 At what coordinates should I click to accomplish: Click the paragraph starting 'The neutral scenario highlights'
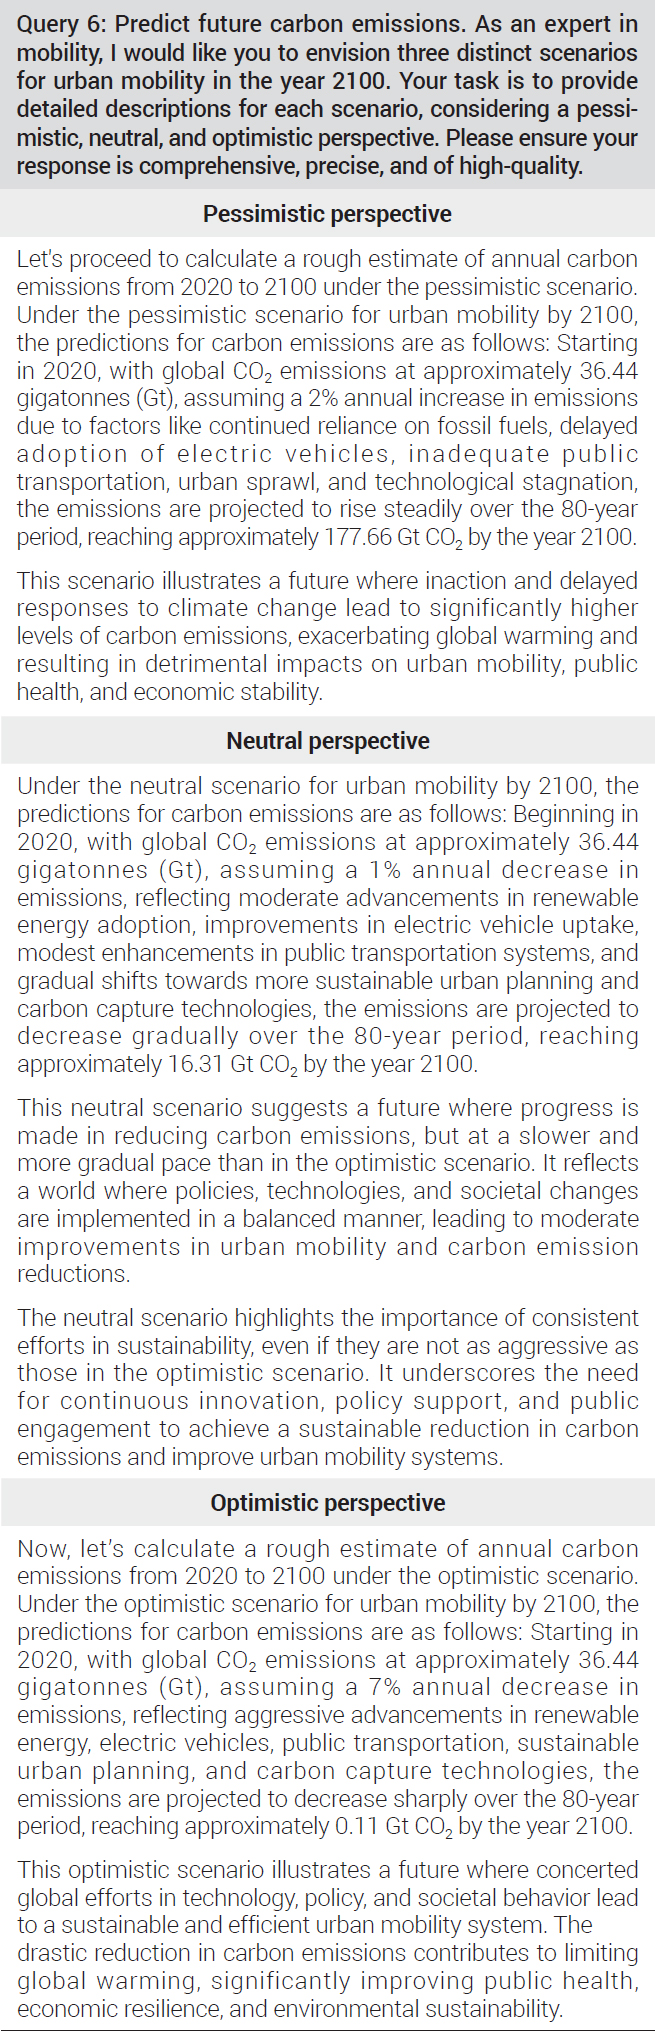[327, 1387]
